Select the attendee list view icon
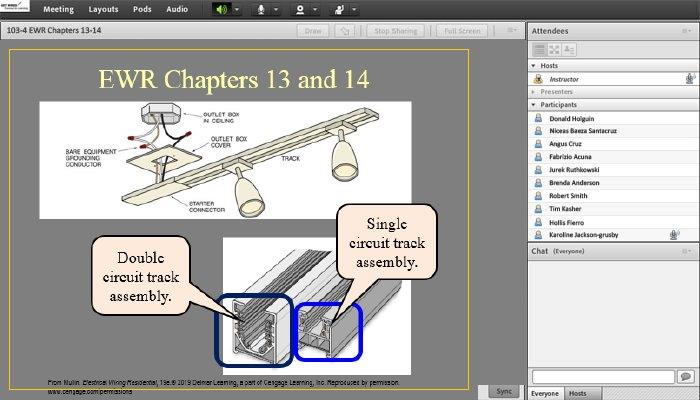 539,50
